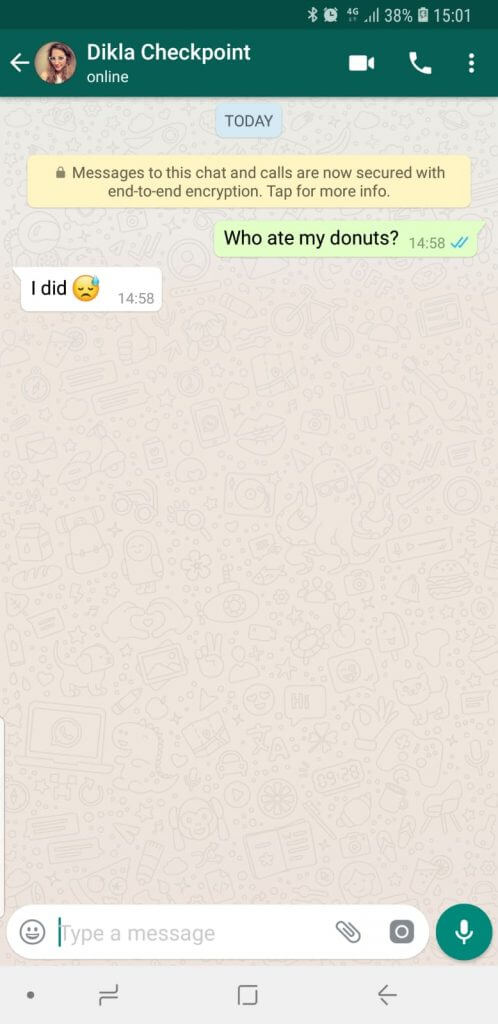The width and height of the screenshot is (498, 1024).
Task: Open the emoji picker
Action: coord(32,932)
